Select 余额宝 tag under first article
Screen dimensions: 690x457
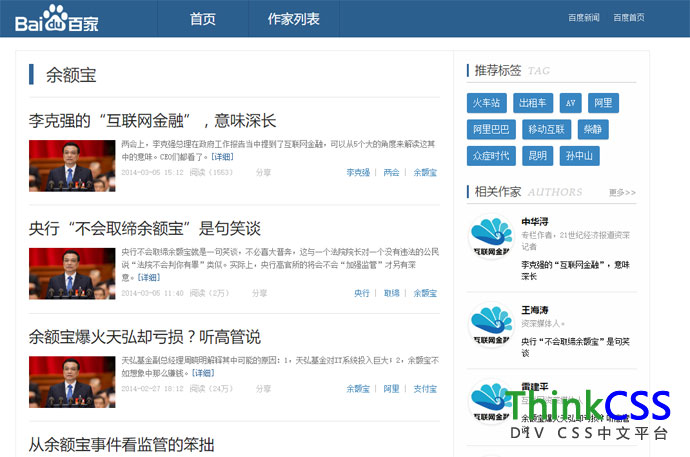point(425,172)
